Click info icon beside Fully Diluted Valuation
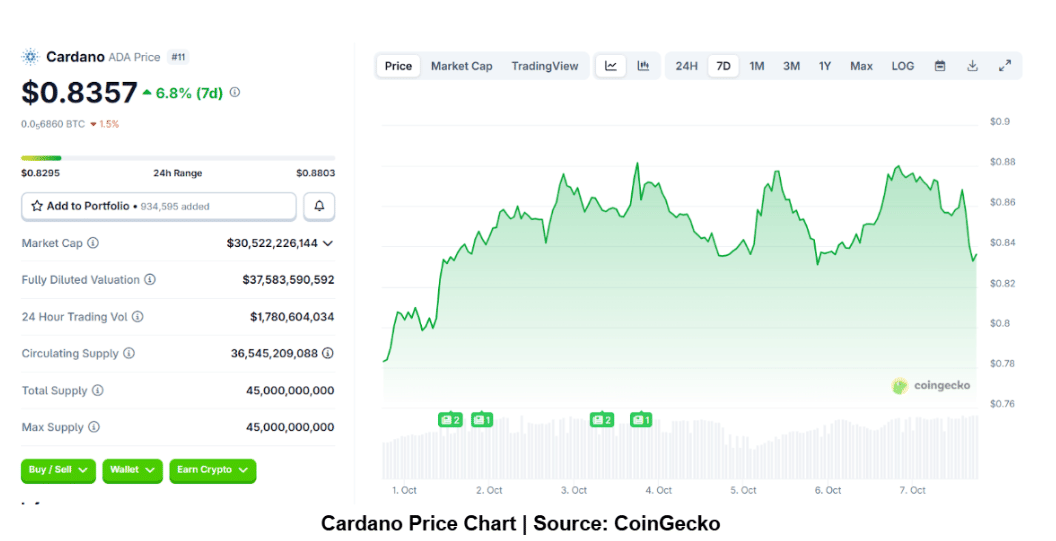Screen dimensions: 1056x541 150,280
